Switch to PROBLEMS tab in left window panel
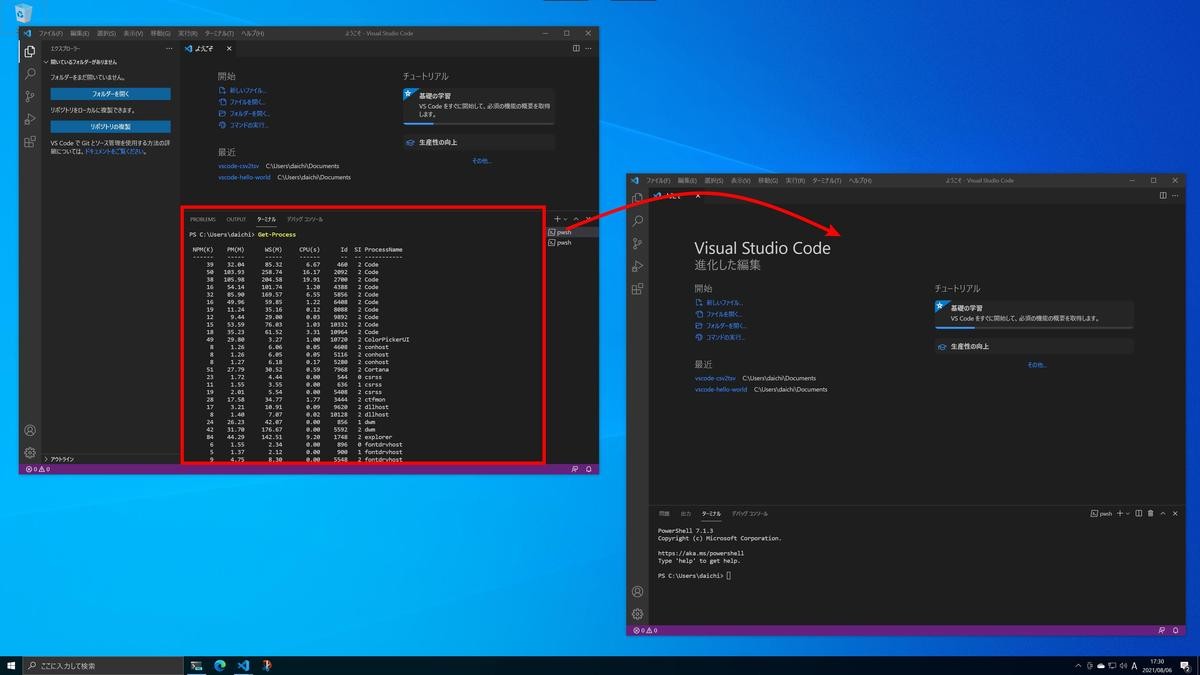Viewport: 1200px width, 675px height. [203, 219]
